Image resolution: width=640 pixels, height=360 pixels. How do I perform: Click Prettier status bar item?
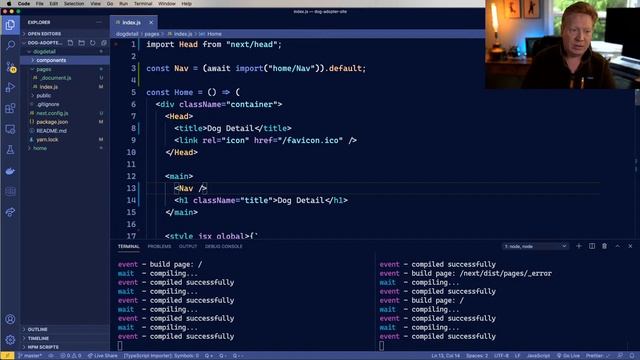pyautogui.click(x=597, y=356)
